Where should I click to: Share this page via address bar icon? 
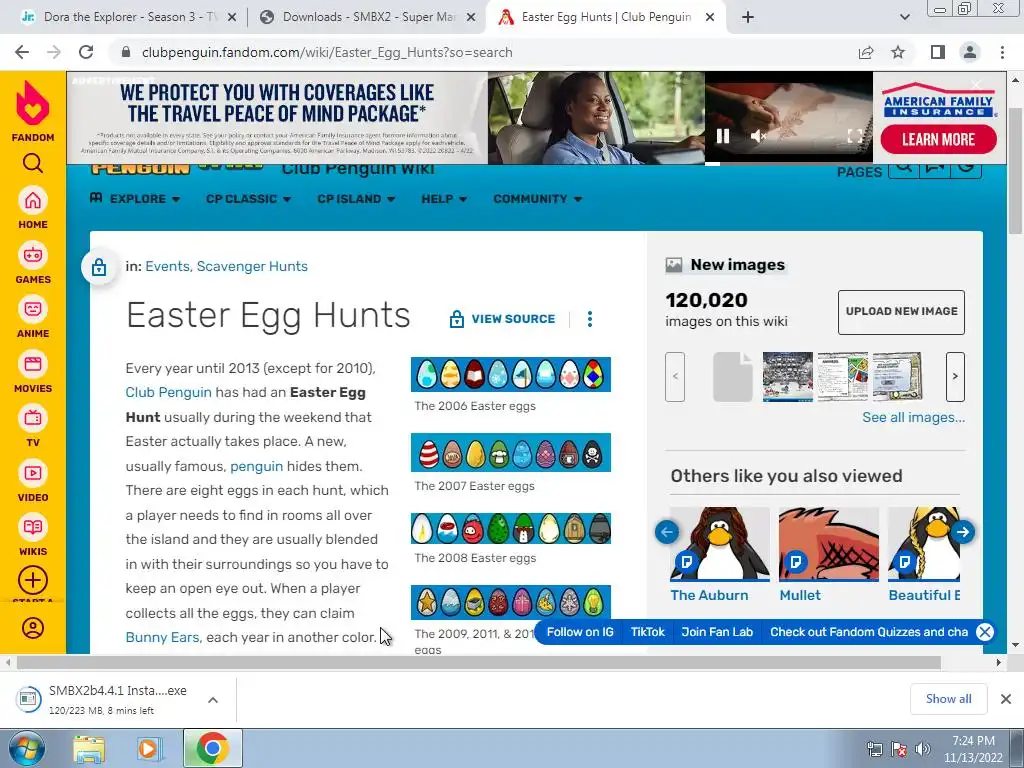(x=866, y=52)
